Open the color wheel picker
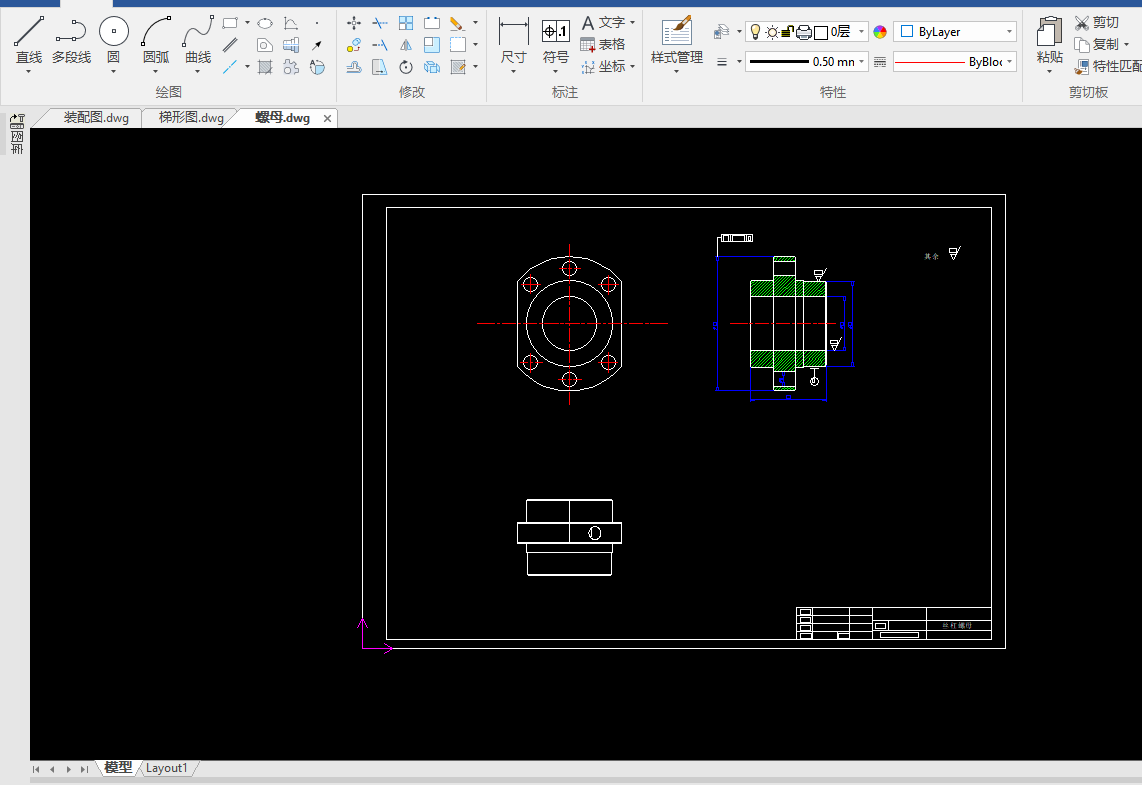This screenshot has width=1142, height=785. [x=880, y=32]
